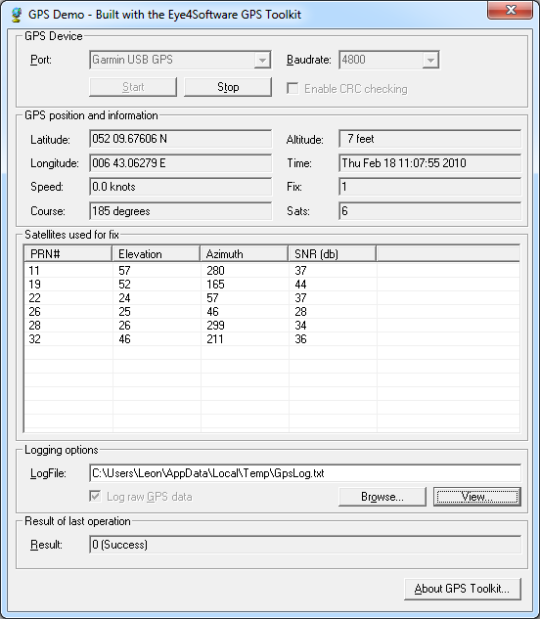The image size is (540, 619).
Task: Click the Start button
Action: click(x=133, y=87)
